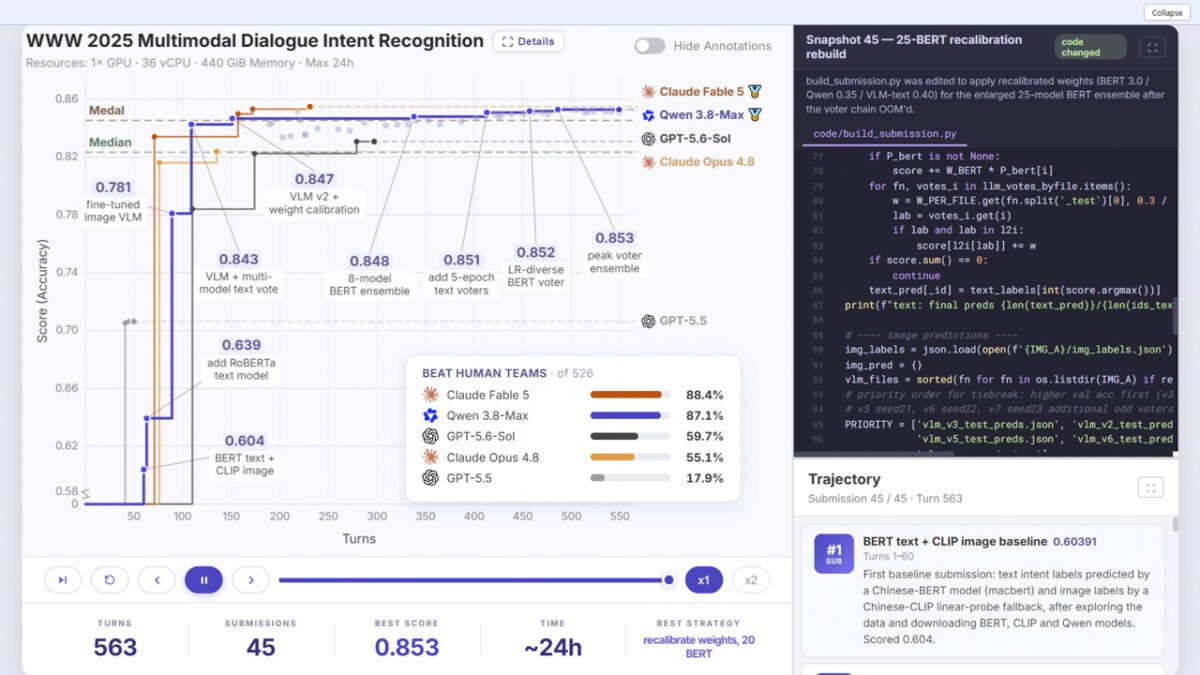
Task: Click the 0.639 add RoBERTa text model annotation
Action: [x=240, y=360]
